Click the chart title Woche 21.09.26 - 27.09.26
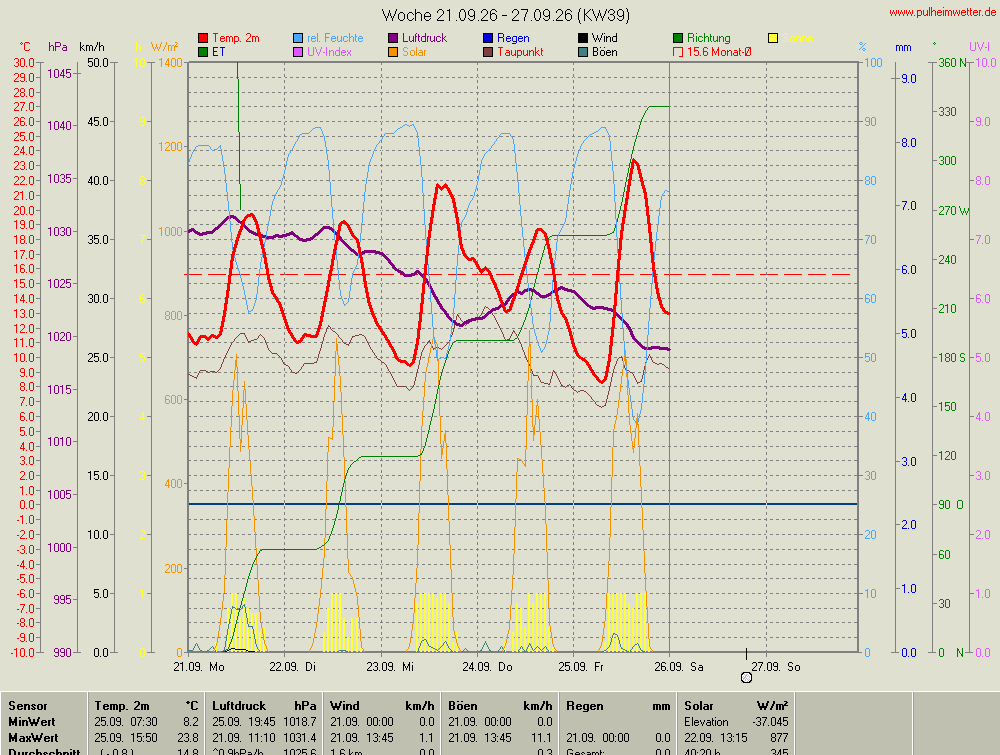The height and width of the screenshot is (755, 1000). tap(506, 15)
